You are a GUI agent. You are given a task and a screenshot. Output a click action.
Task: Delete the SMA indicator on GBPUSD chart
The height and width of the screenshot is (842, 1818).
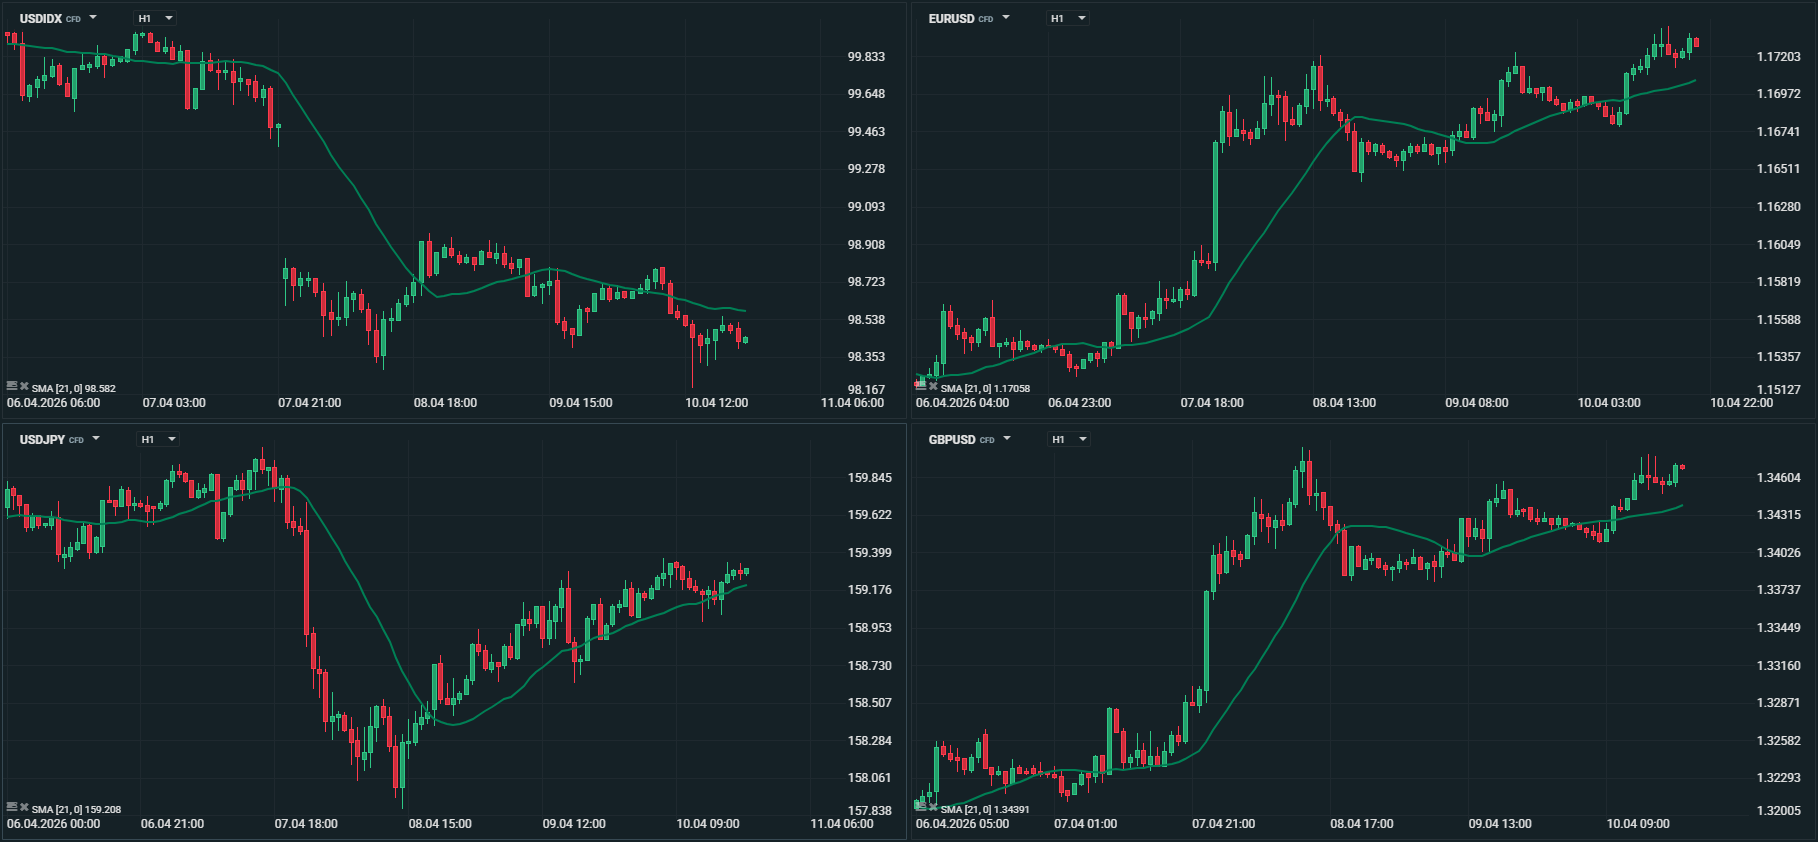tap(933, 807)
